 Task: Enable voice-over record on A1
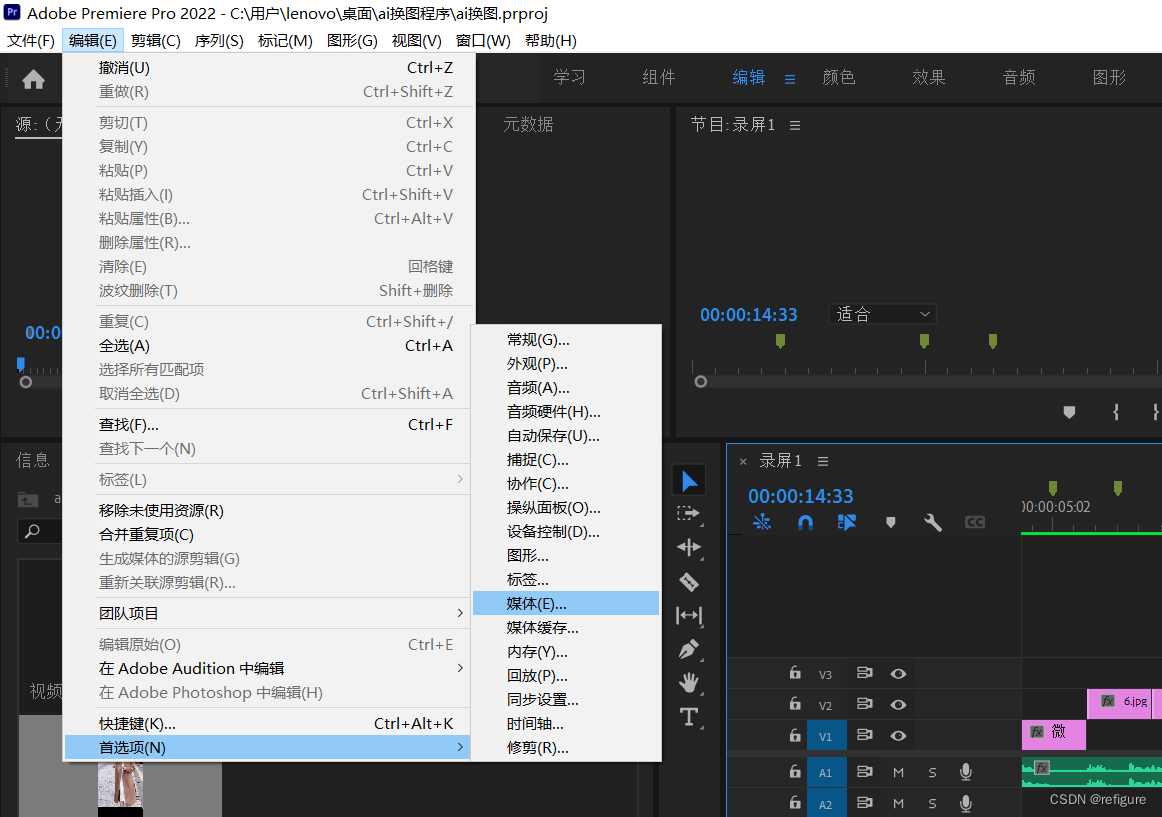click(x=966, y=772)
